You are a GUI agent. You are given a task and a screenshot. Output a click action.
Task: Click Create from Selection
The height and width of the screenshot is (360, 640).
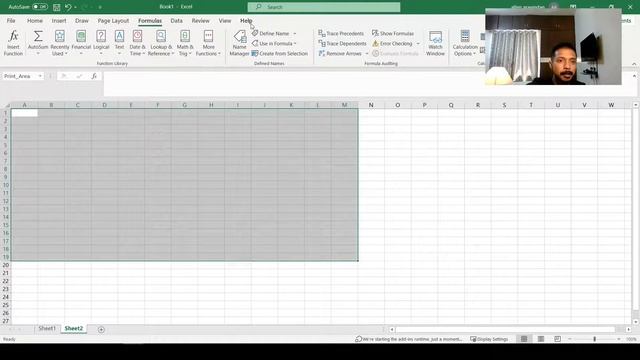(x=280, y=53)
